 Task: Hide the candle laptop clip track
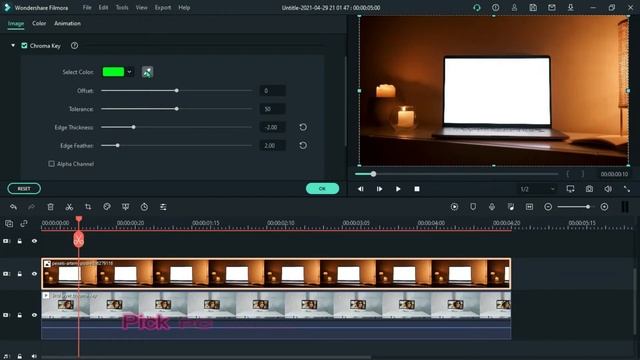pyautogui.click(x=34, y=274)
